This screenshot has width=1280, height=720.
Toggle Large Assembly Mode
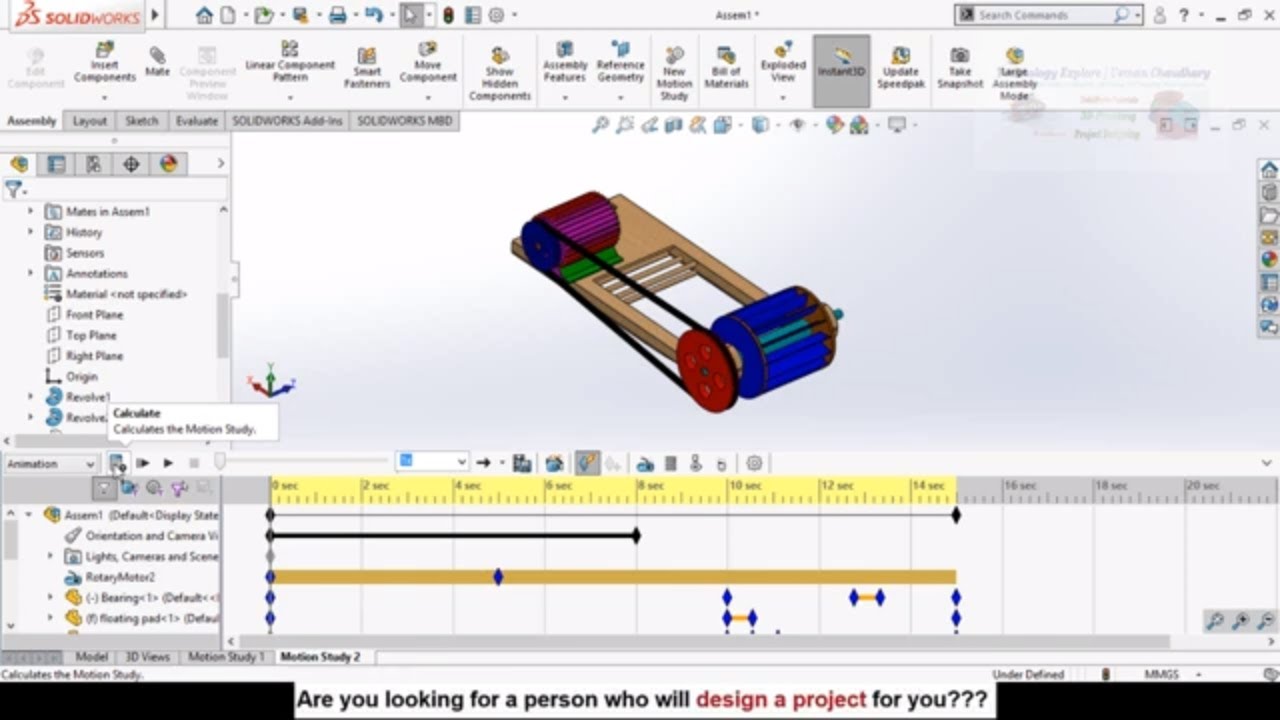tap(1014, 72)
